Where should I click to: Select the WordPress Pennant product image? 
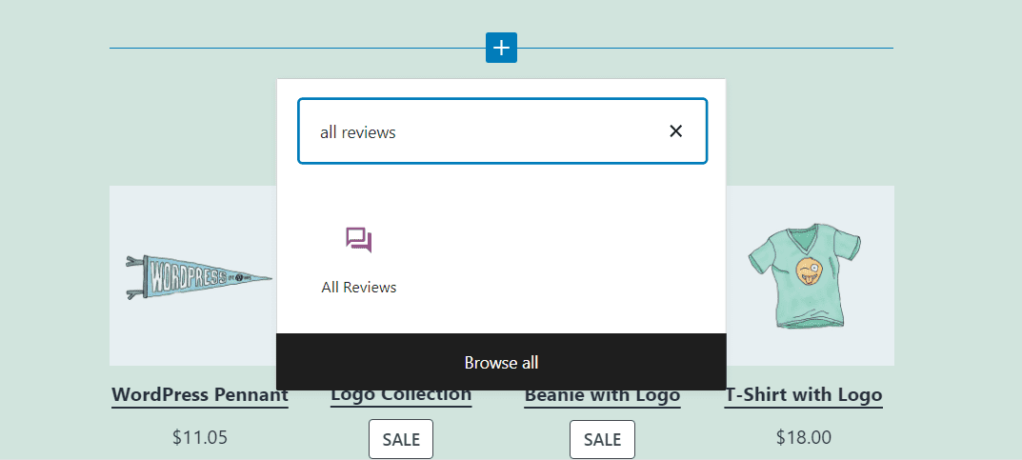193,275
